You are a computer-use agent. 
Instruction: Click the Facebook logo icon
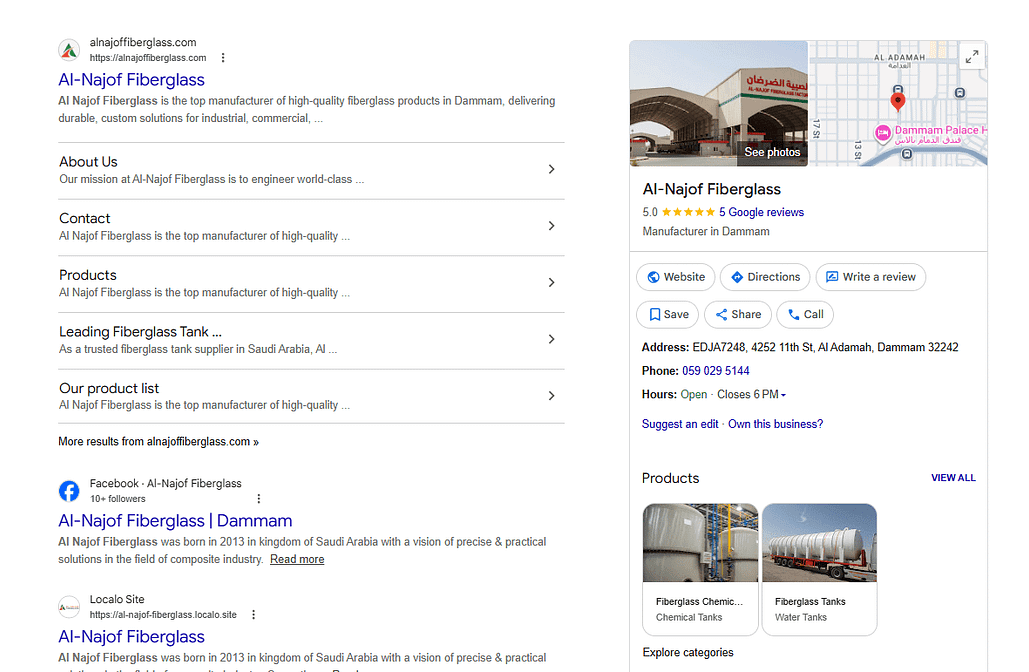pyautogui.click(x=69, y=491)
